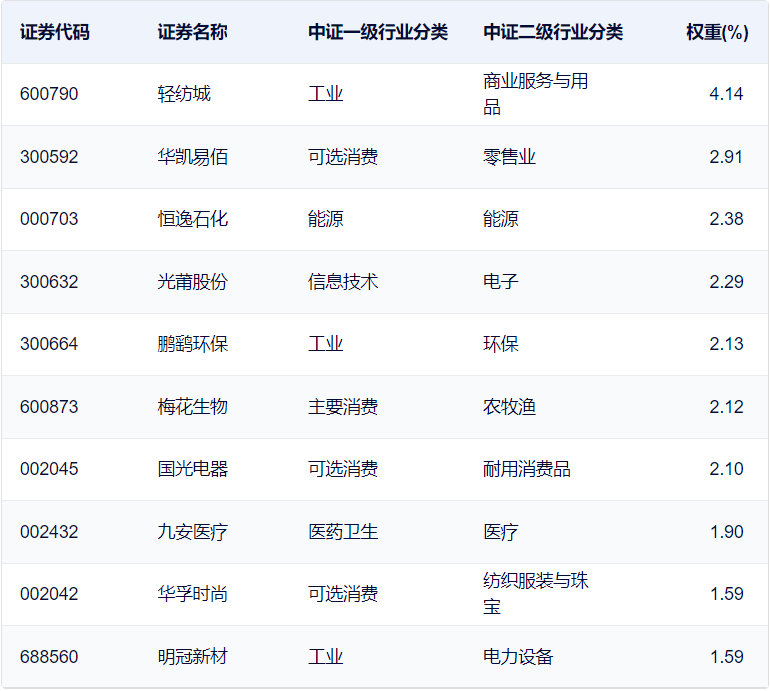770x691 pixels.
Task: Click stock code 000703
Action: pyautogui.click(x=49, y=219)
